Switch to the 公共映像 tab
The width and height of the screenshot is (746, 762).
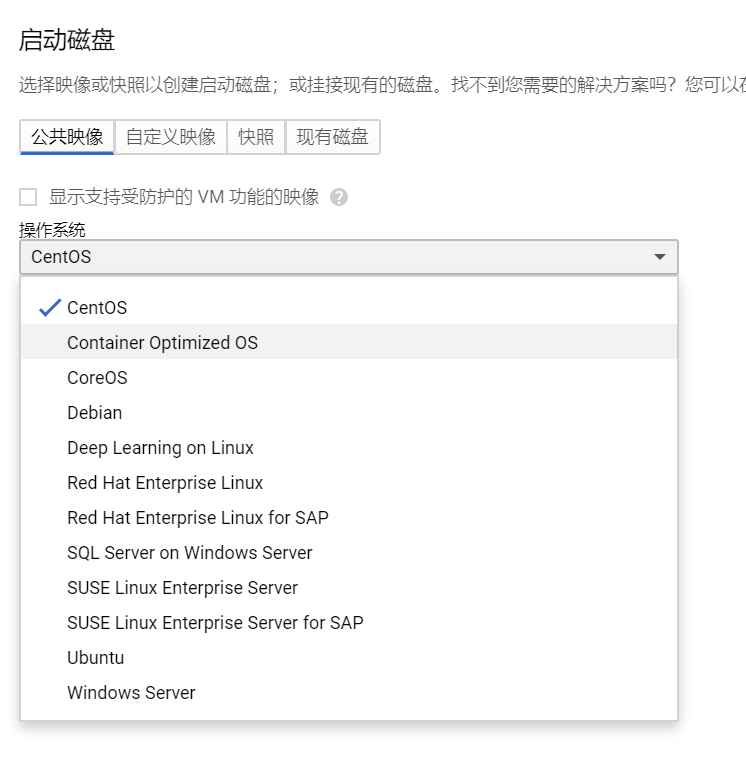click(x=67, y=137)
